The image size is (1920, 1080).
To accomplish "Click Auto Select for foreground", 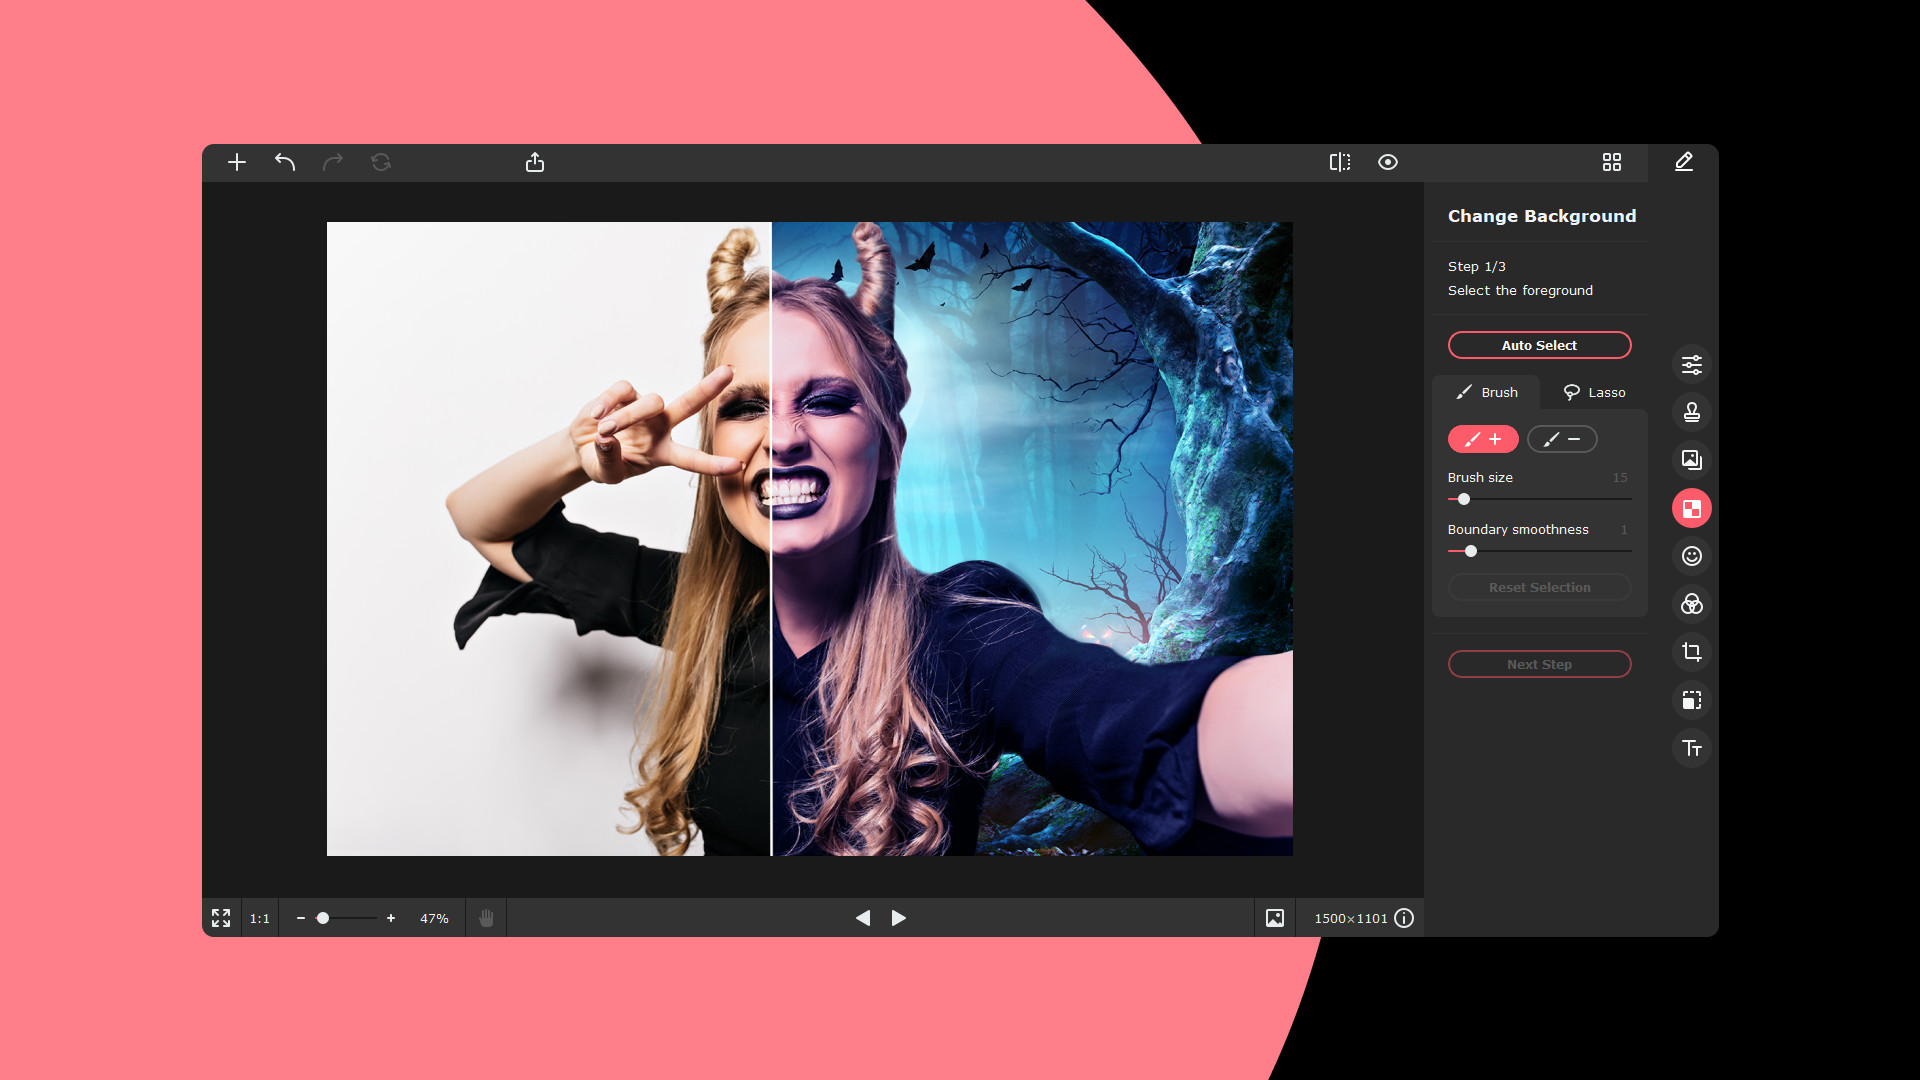I will [x=1539, y=345].
